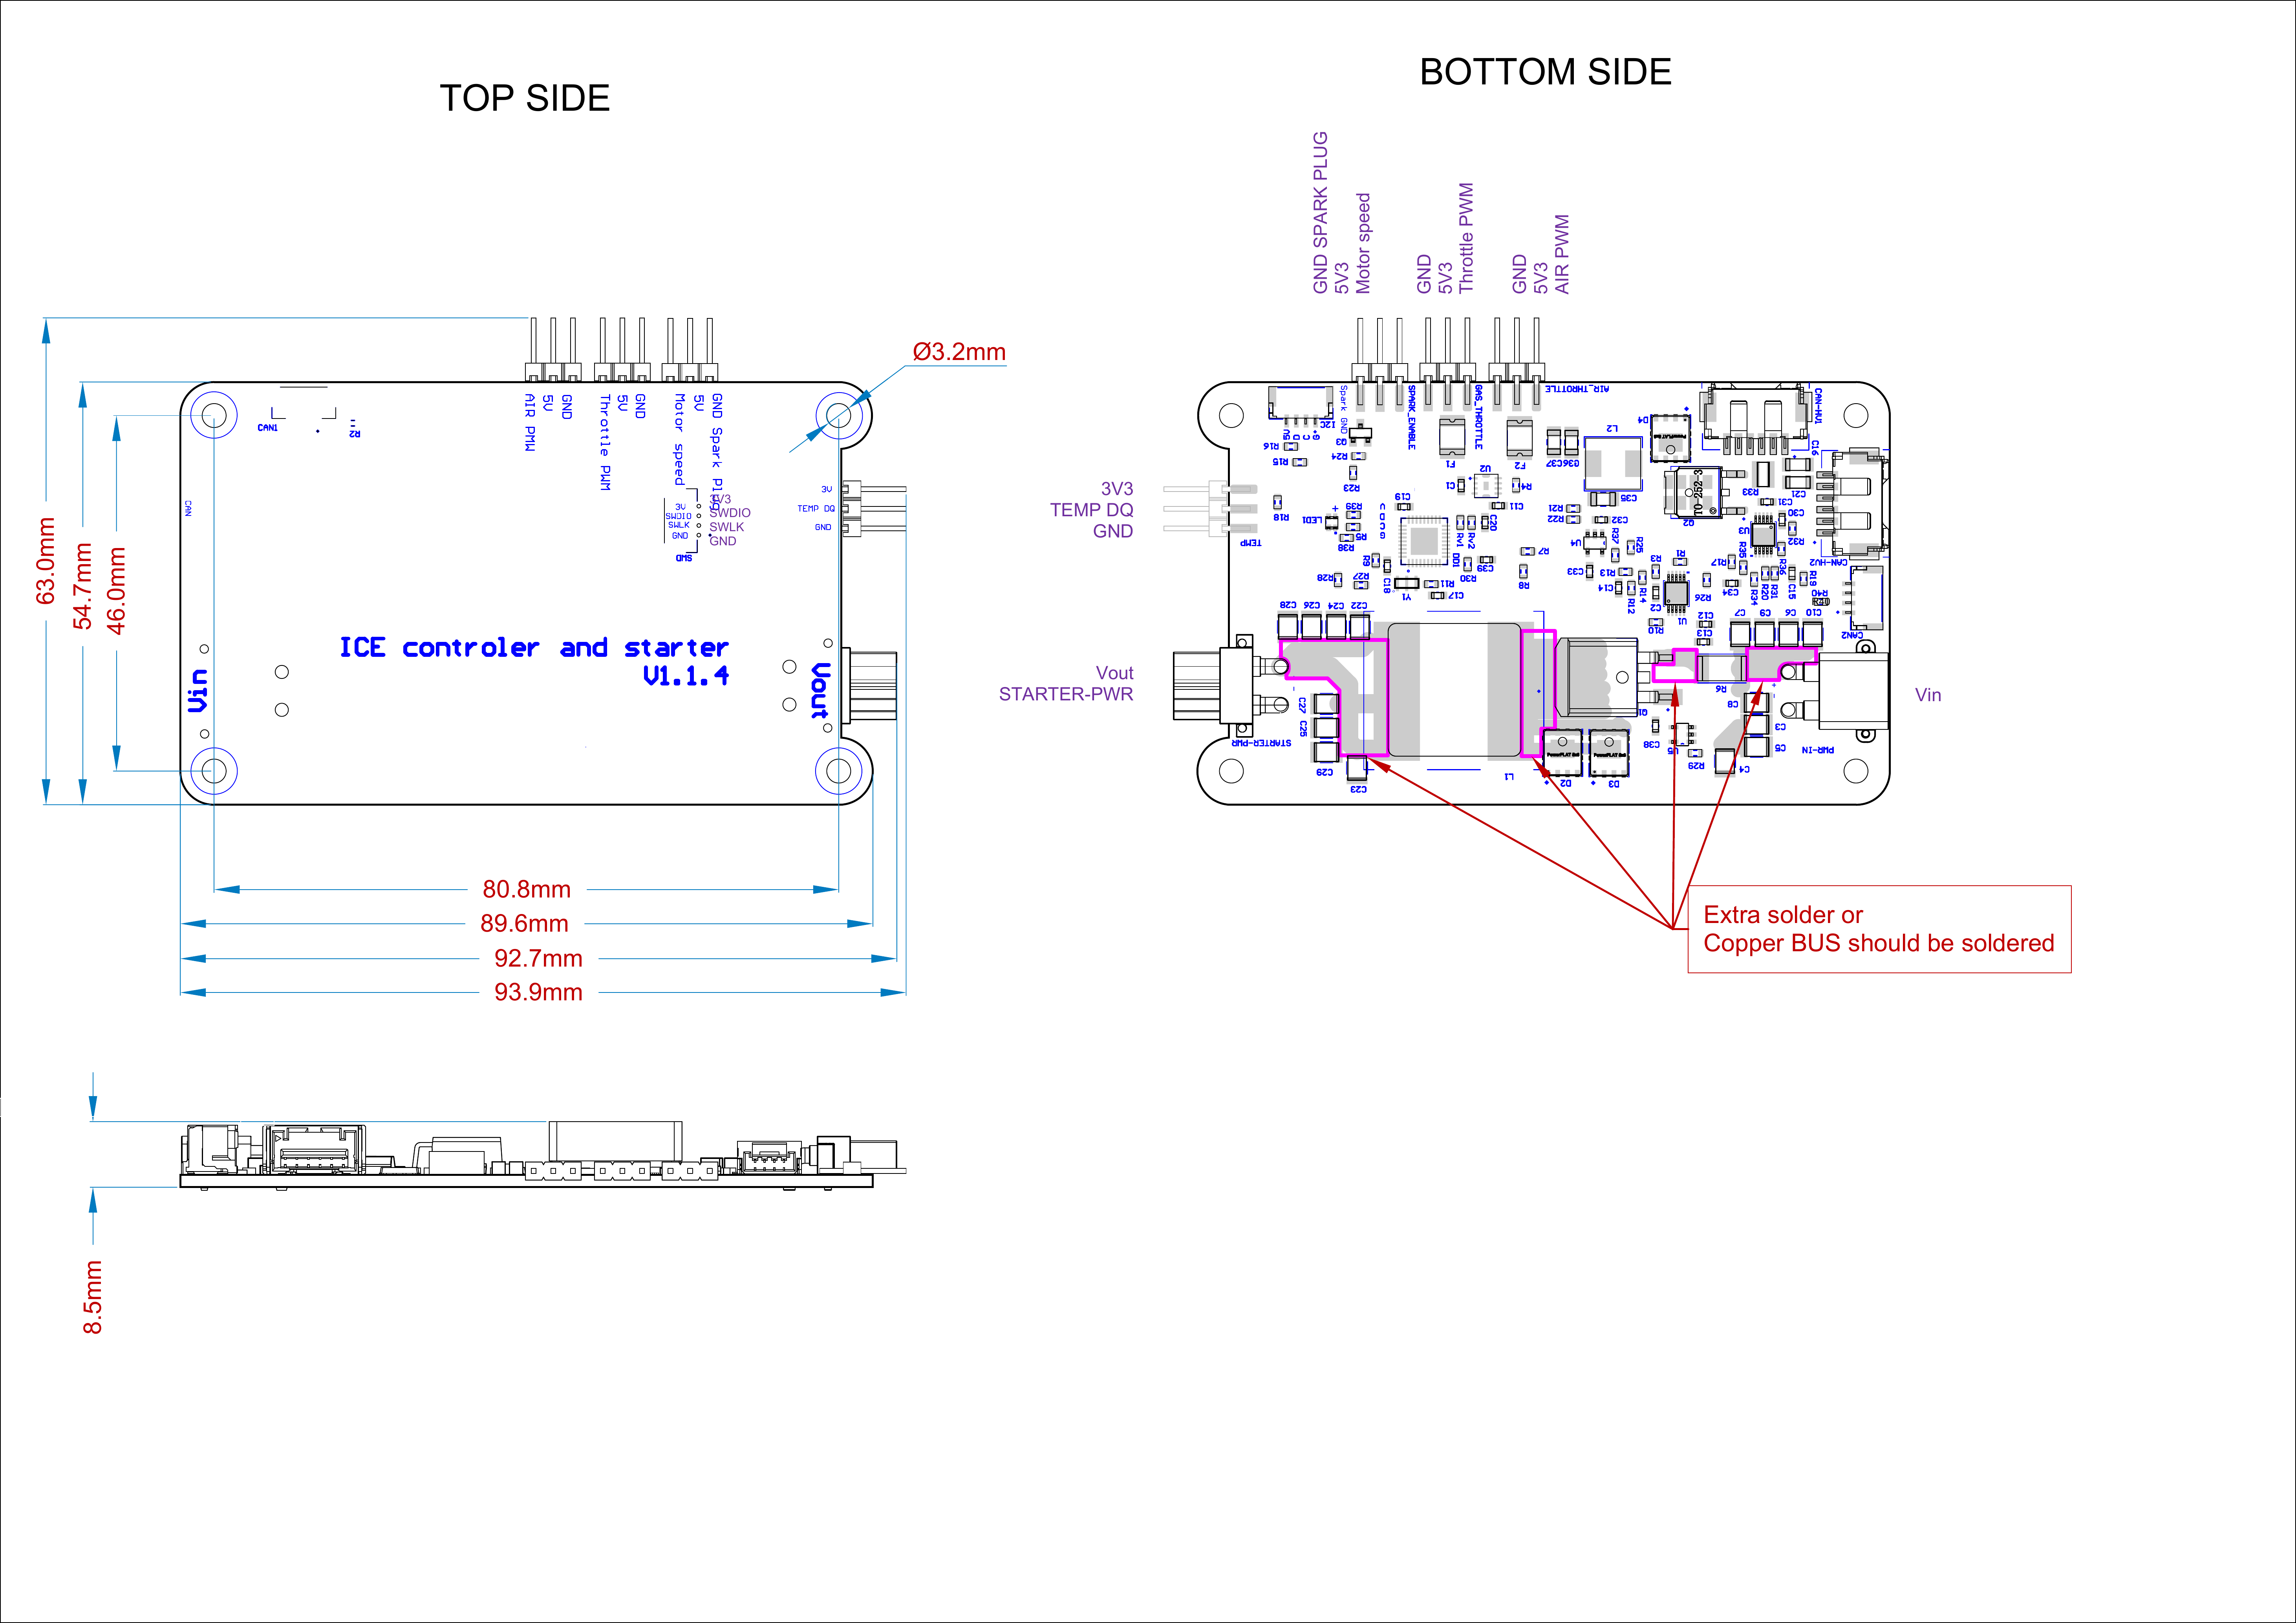
Task: Select the 93.9mm horizontal dimension
Action: point(538,992)
